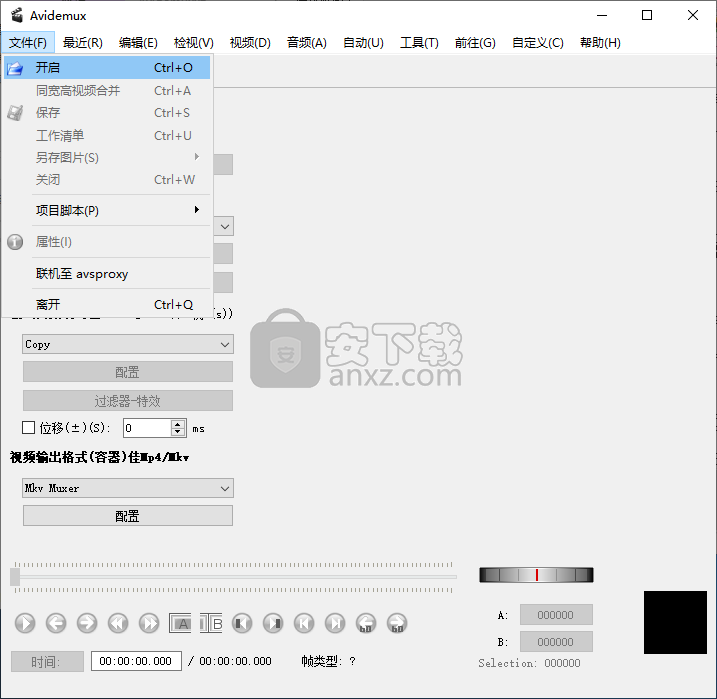Image resolution: width=717 pixels, height=699 pixels.
Task: Open the 最近(R) menu
Action: click(83, 43)
